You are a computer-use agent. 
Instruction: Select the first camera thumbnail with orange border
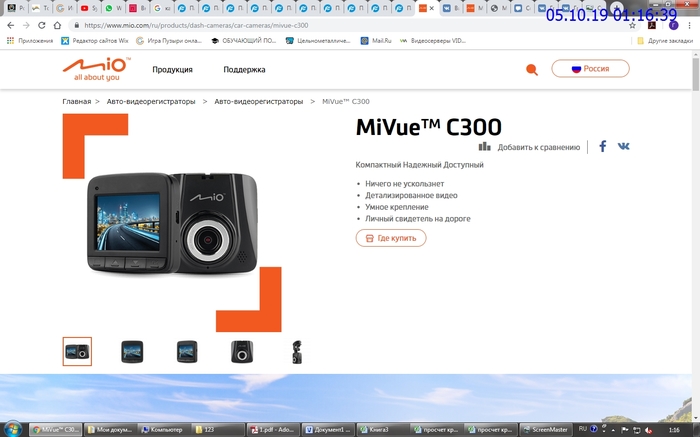(77, 352)
